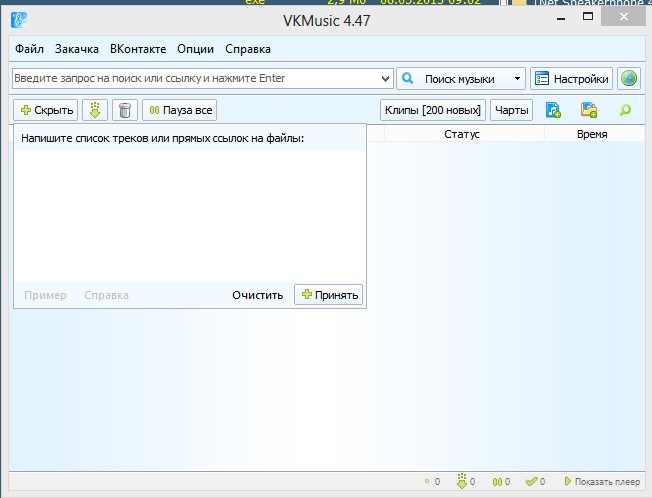Click the downloading count status icon
This screenshot has height=498, width=652.
pos(462,481)
